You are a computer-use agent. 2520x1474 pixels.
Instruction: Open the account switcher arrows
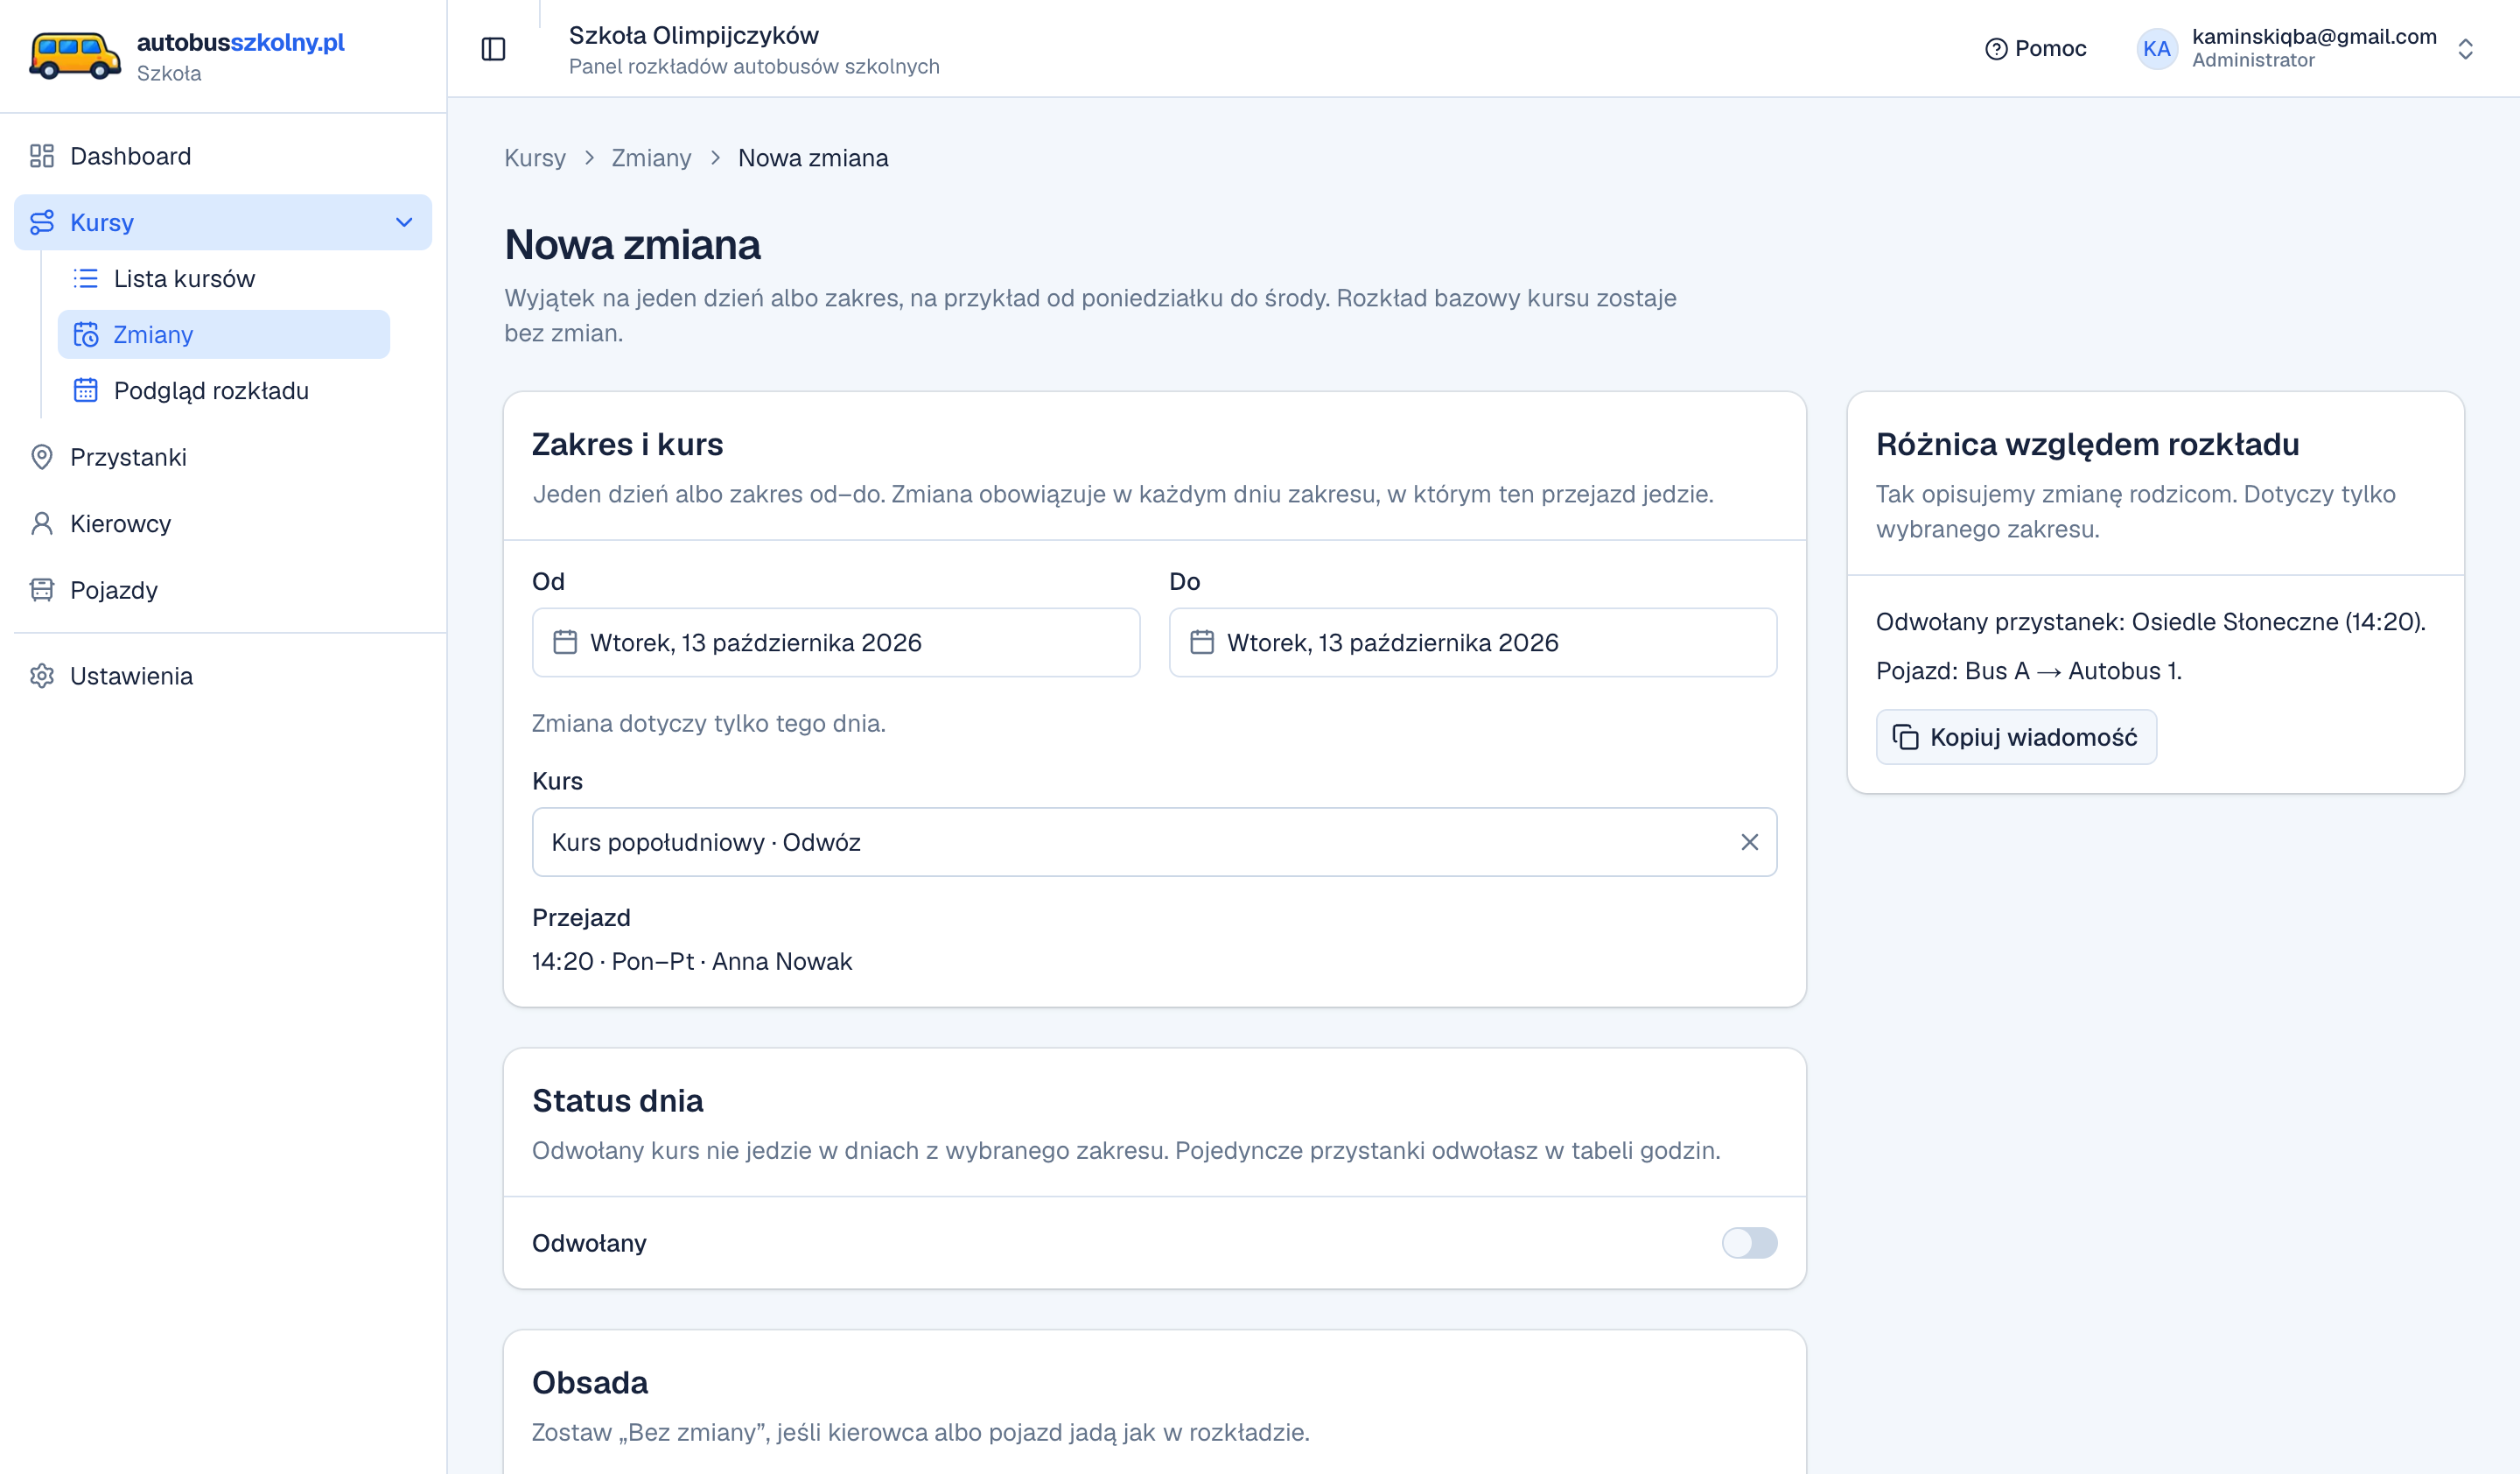pyautogui.click(x=2465, y=49)
